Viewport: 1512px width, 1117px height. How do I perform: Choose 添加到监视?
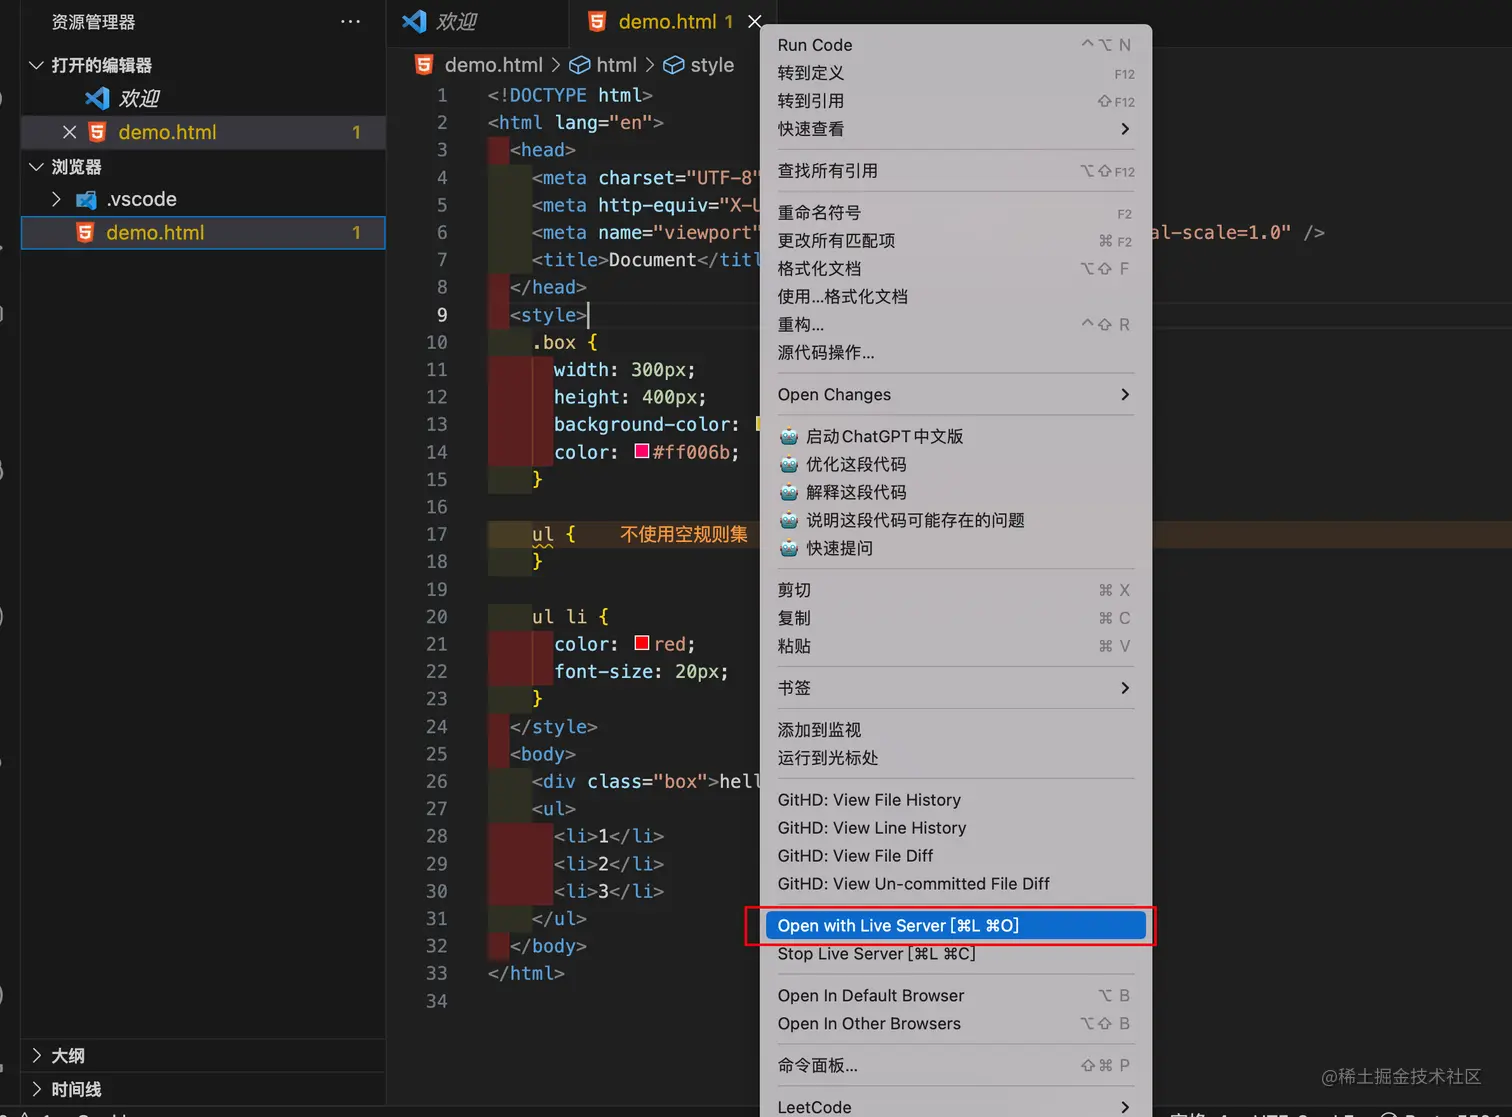click(x=955, y=730)
